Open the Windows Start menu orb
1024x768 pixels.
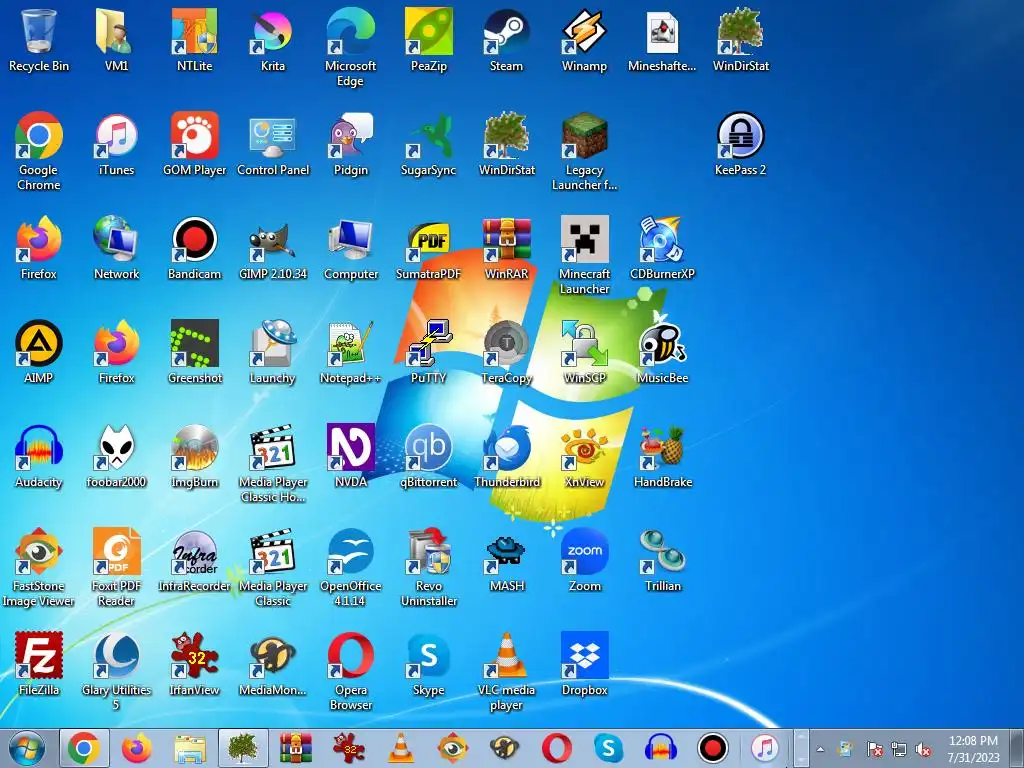click(27, 748)
